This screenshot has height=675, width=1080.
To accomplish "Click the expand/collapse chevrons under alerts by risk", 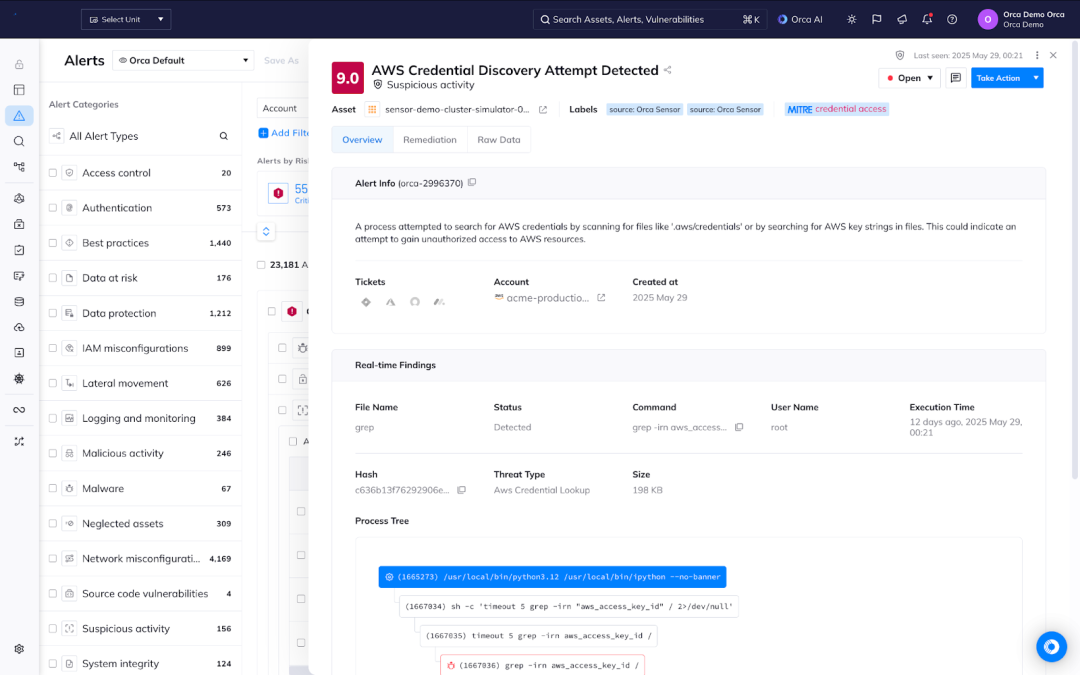I will tap(266, 231).
